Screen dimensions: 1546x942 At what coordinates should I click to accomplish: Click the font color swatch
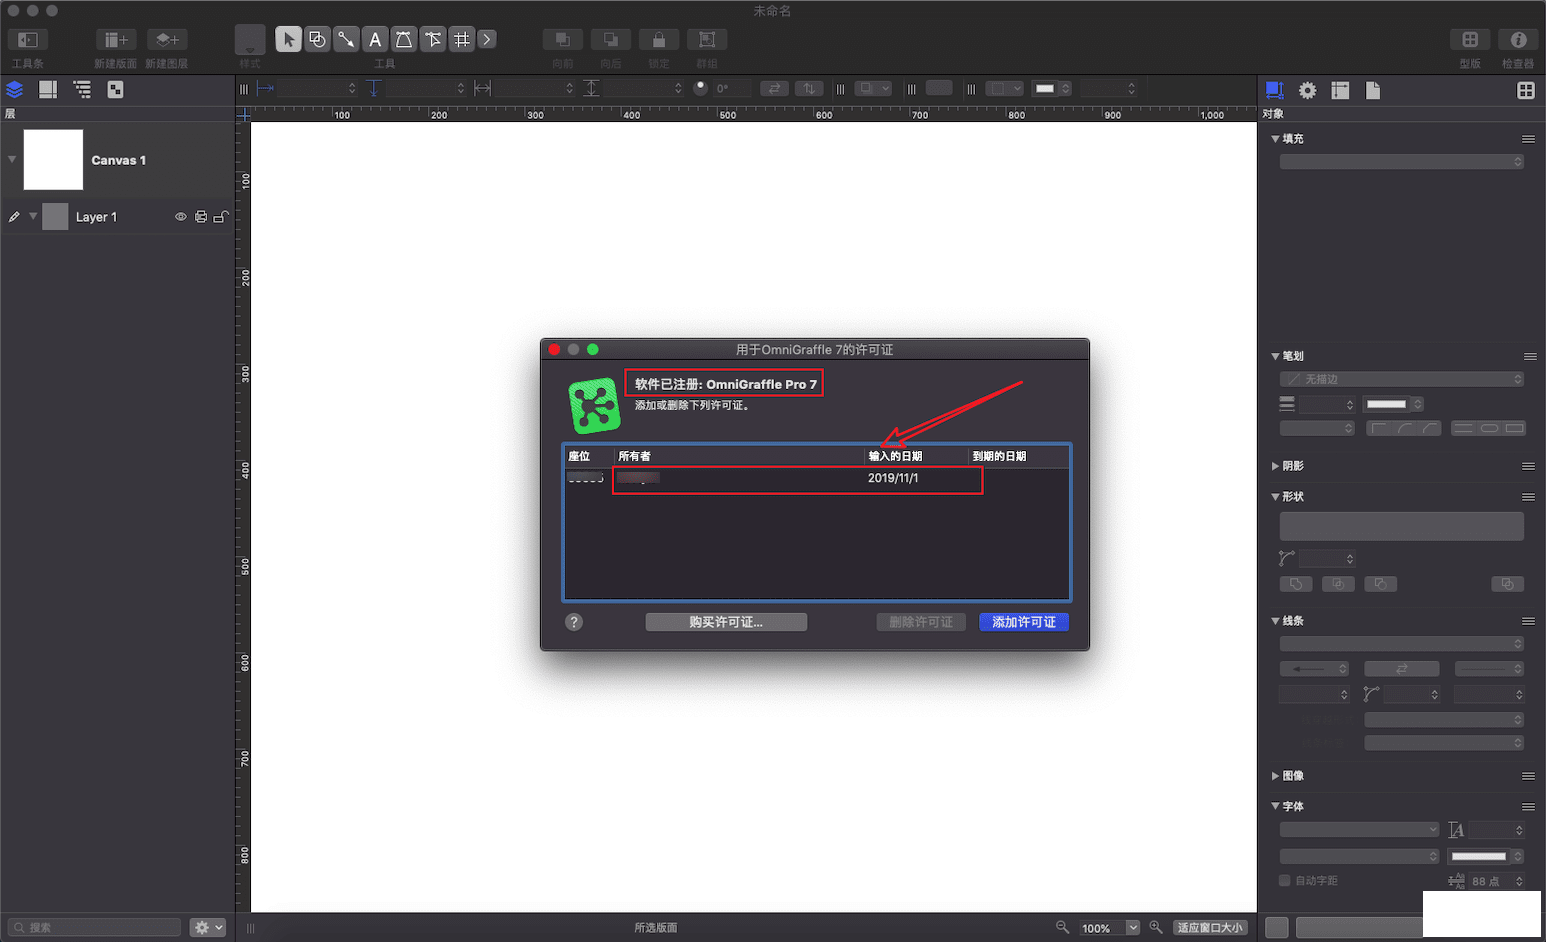tap(1479, 856)
